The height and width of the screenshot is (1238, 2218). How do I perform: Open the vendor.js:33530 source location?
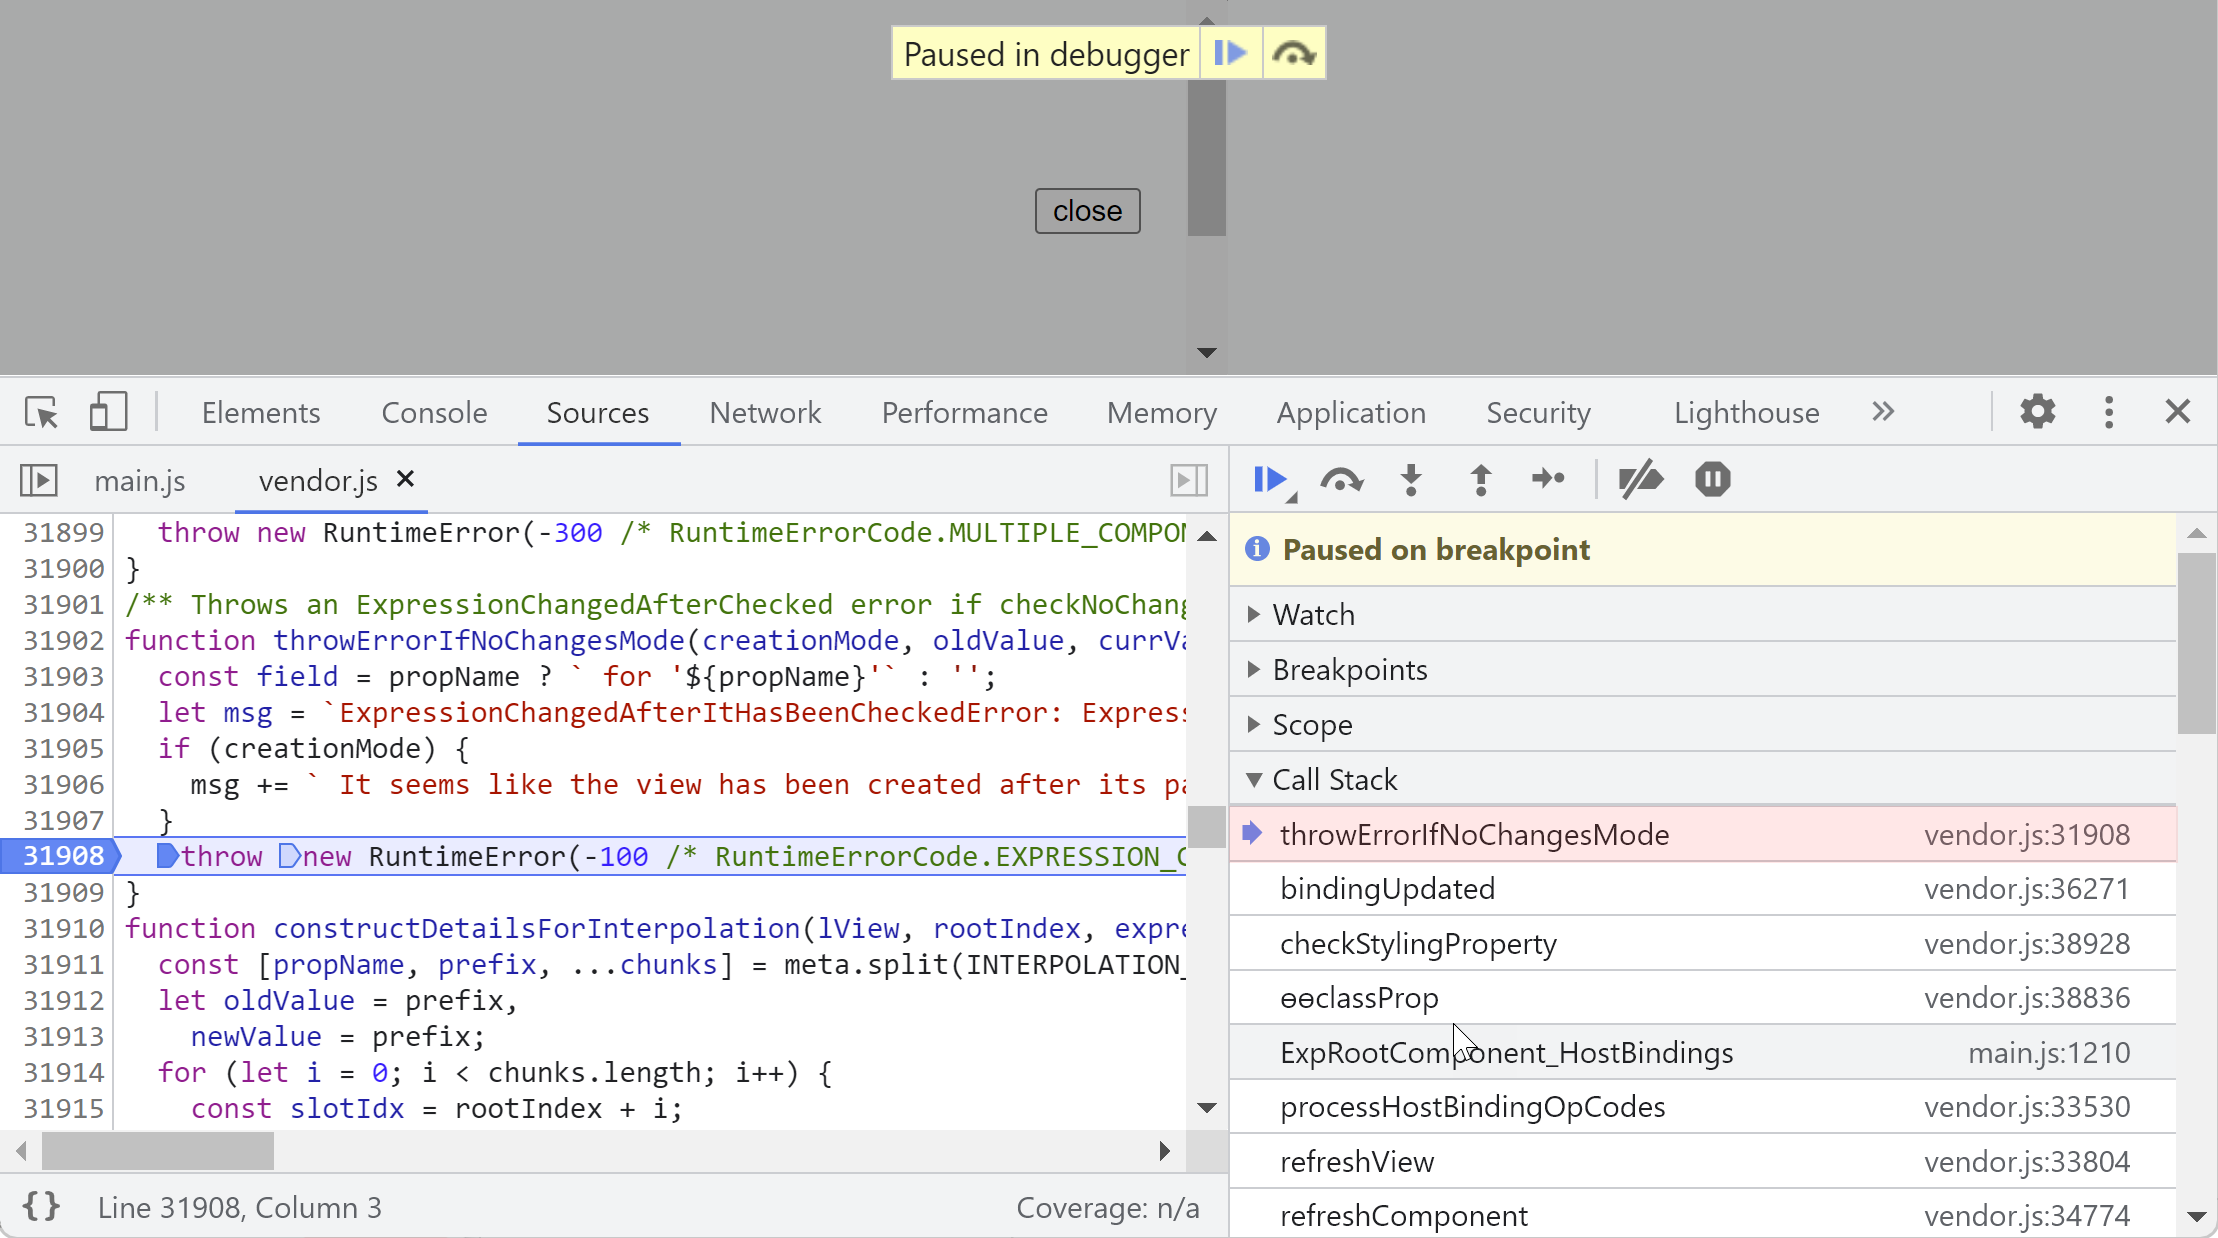pos(2026,1106)
